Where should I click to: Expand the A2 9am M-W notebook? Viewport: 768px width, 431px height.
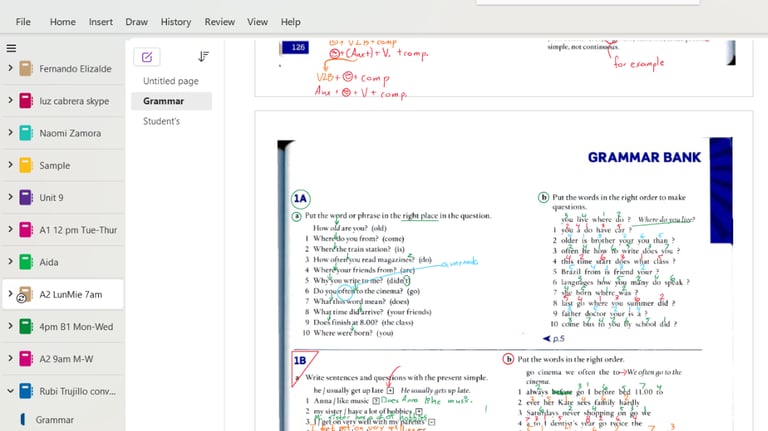10,359
